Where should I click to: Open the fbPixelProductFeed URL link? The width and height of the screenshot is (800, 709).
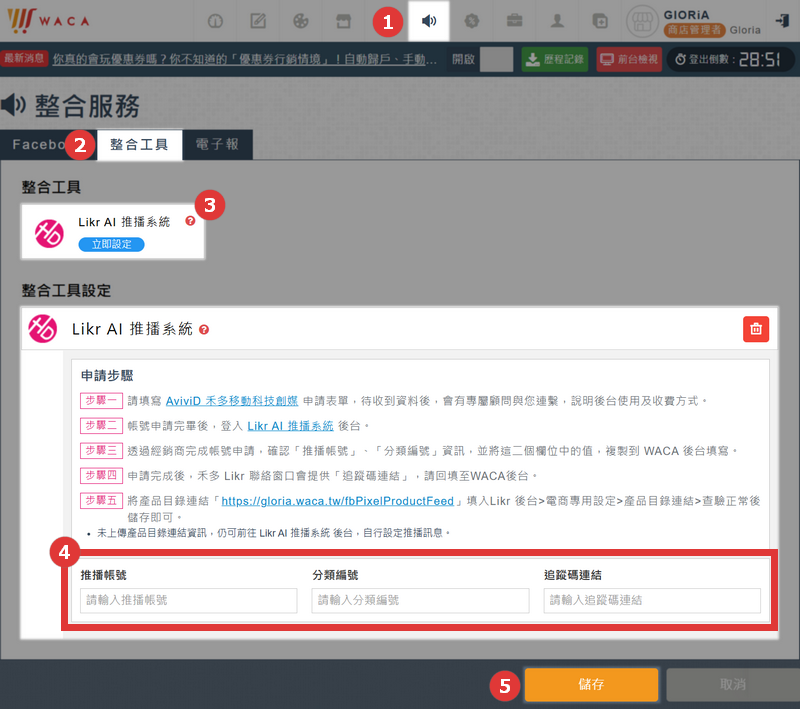pos(337,501)
